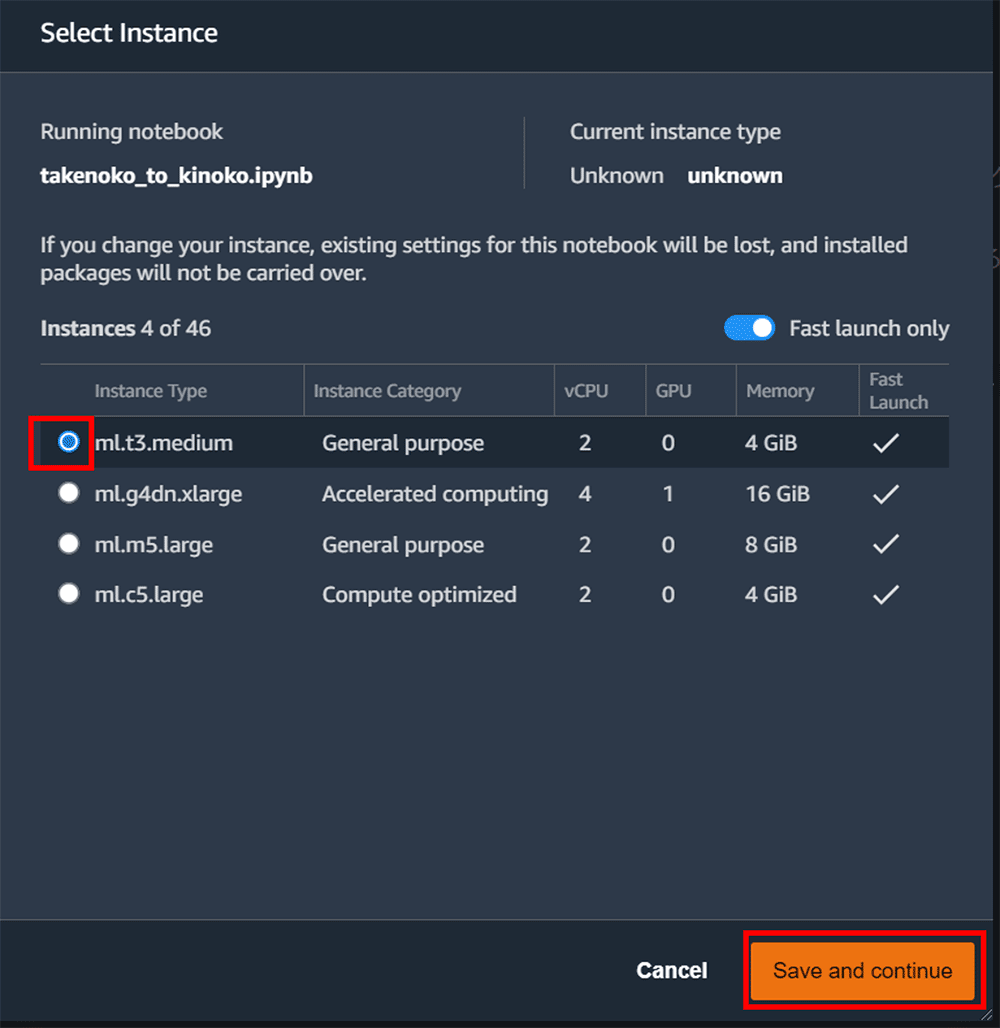Select the ml.t3.medium radio button
The image size is (1000, 1028).
tap(68, 442)
